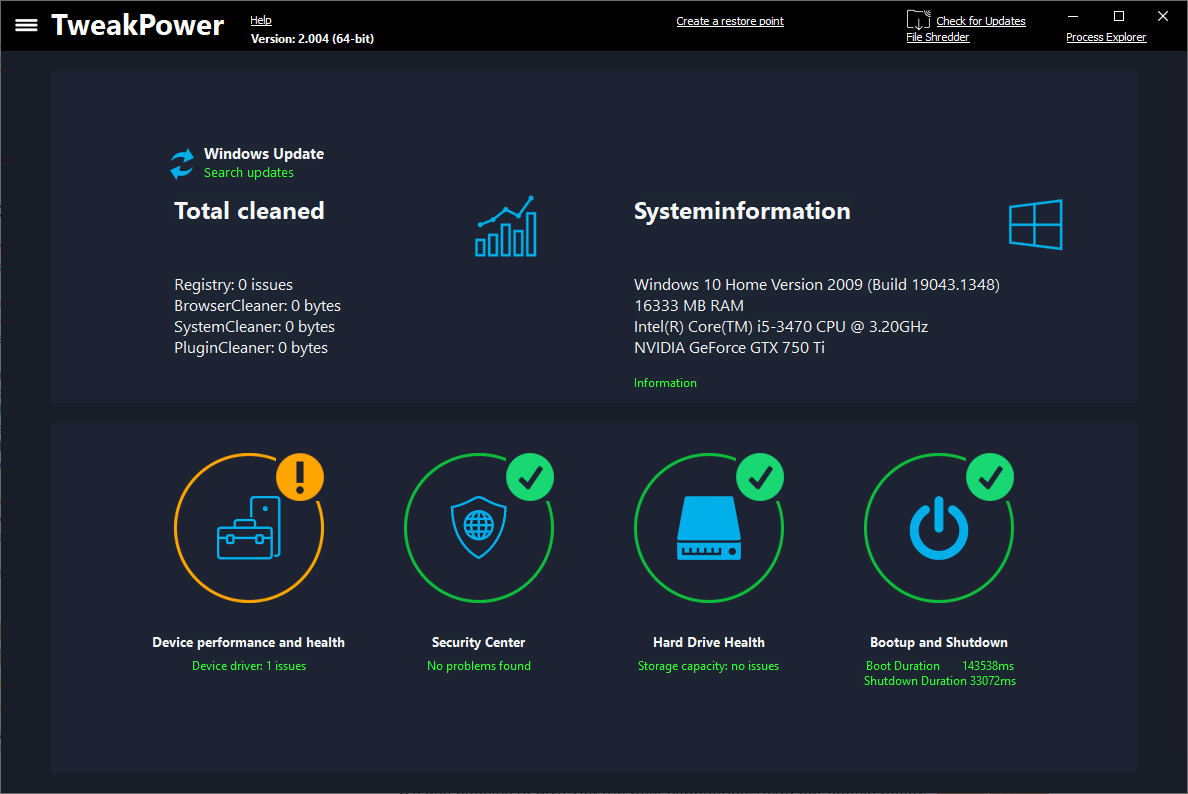This screenshot has height=794, width=1188.
Task: Click Device driver: 1 issues link
Action: pos(249,666)
